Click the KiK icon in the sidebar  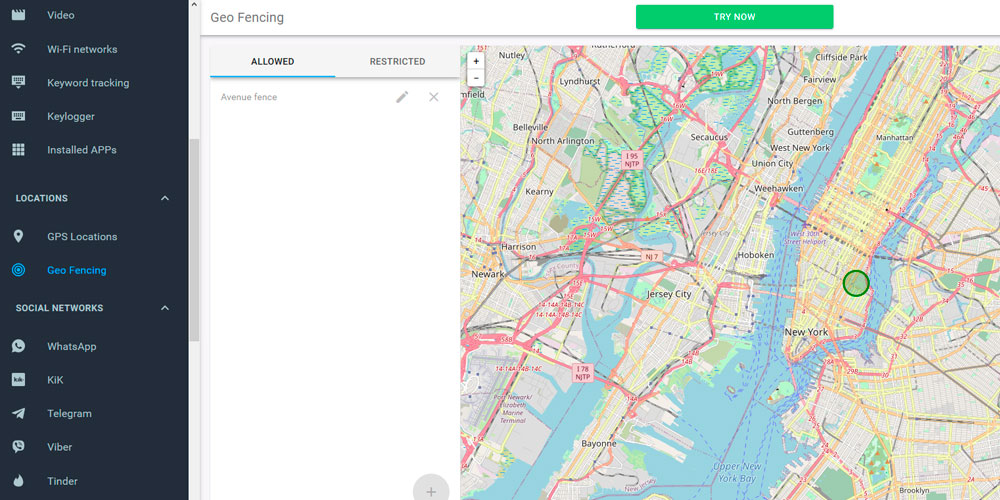(18, 380)
